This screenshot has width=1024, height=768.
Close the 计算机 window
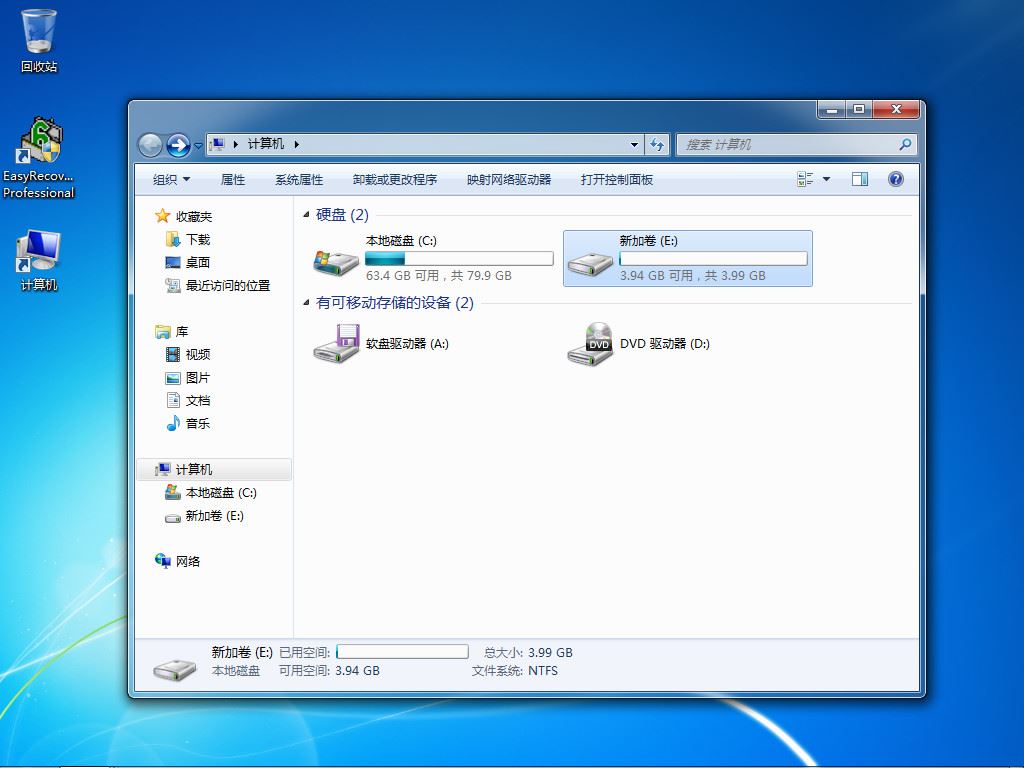[x=897, y=109]
